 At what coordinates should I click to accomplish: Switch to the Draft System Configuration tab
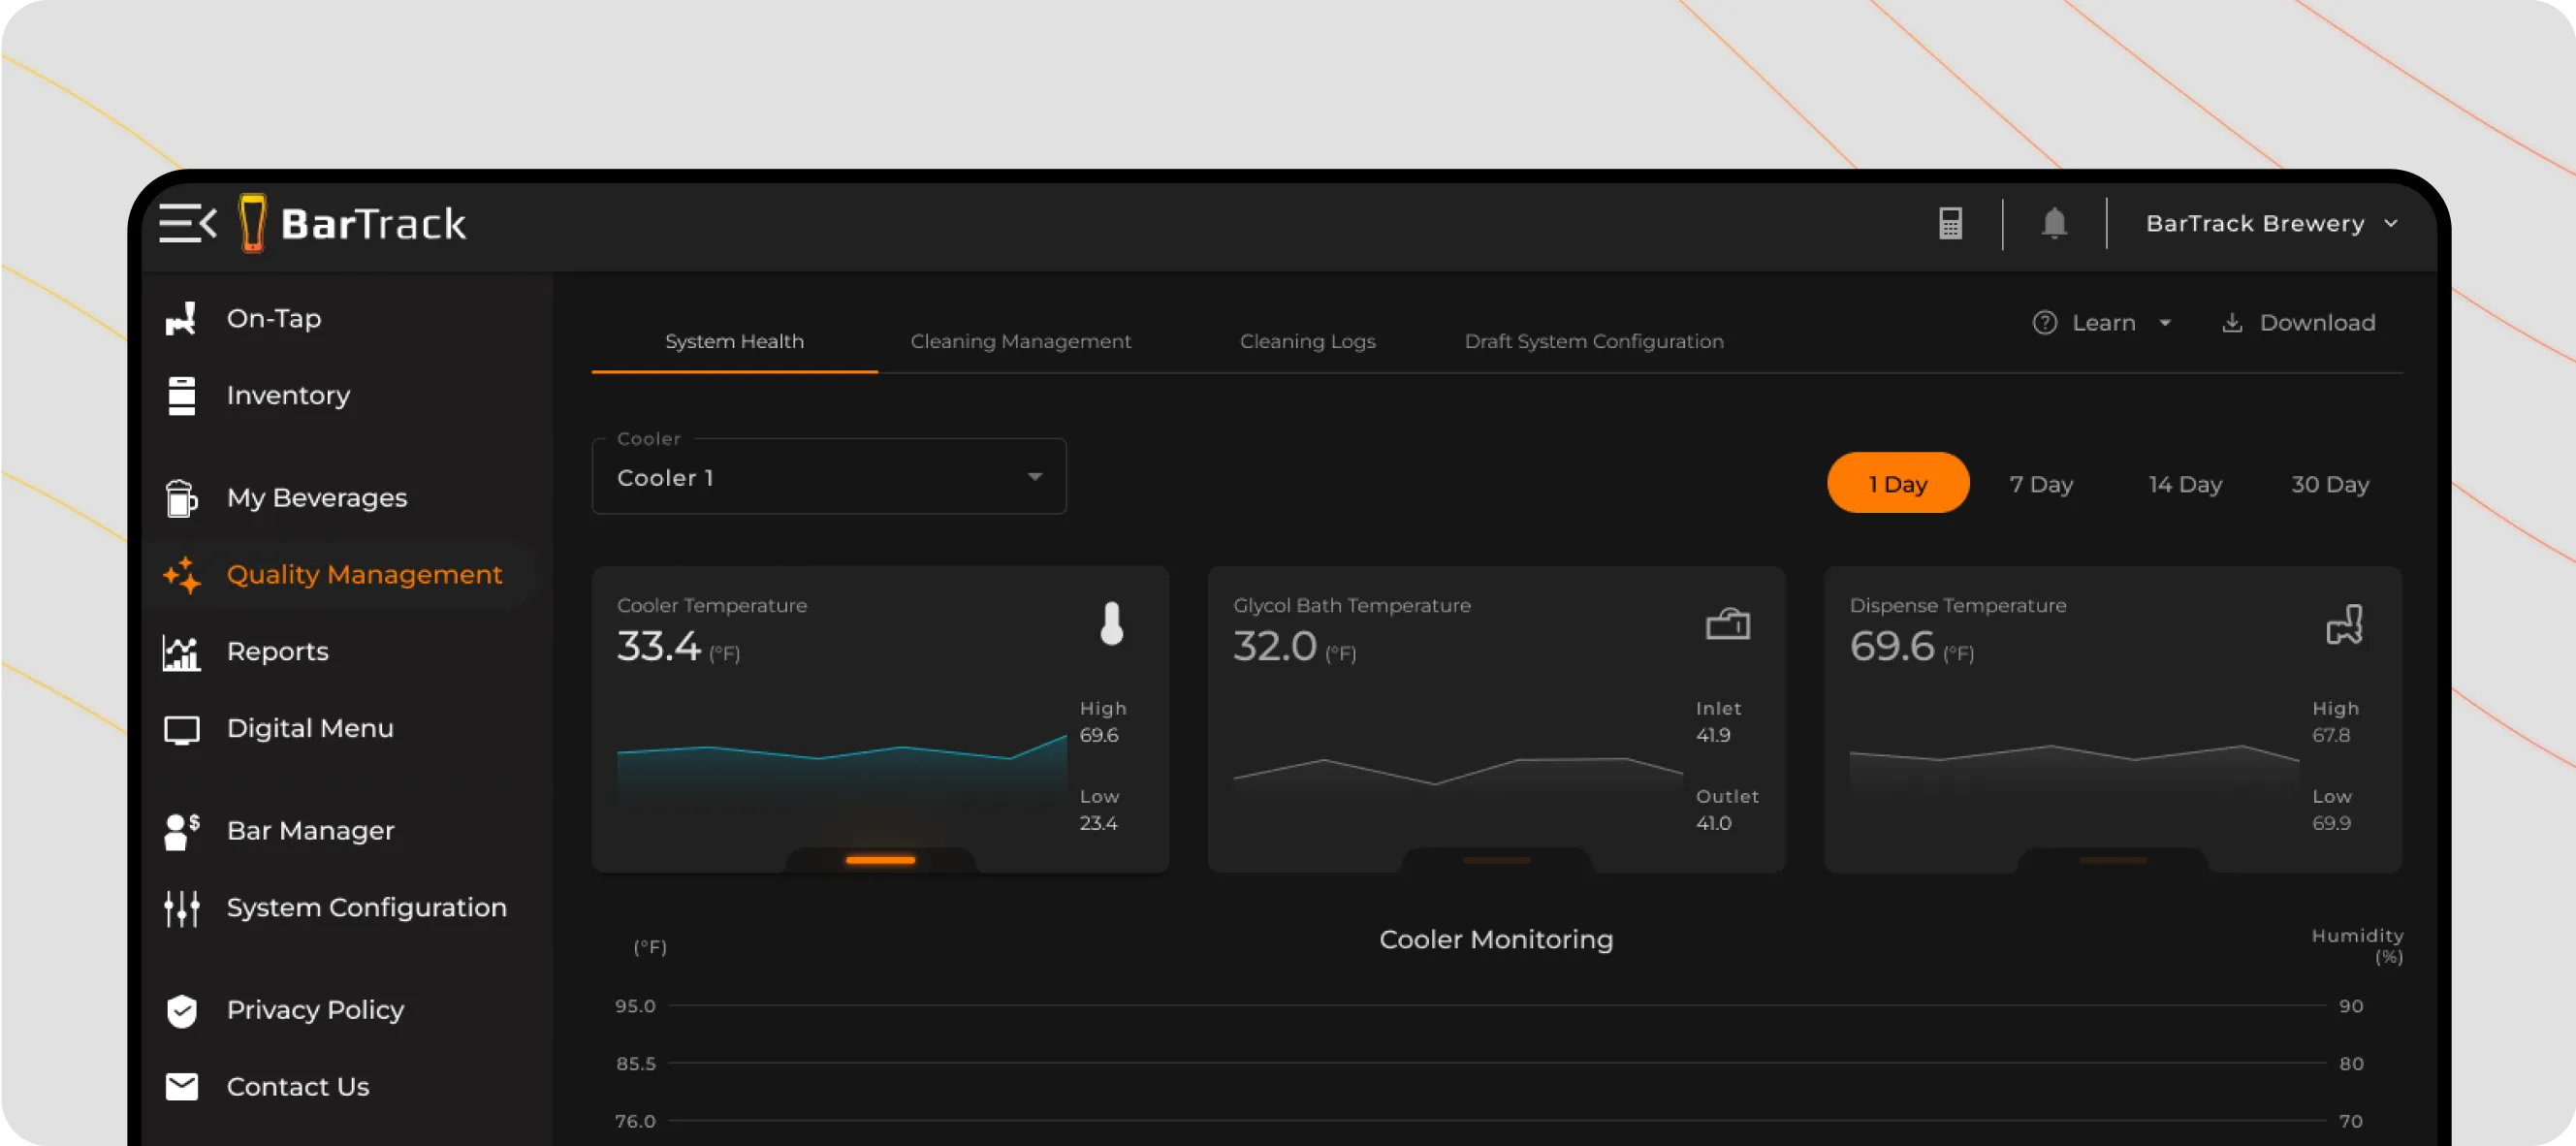coord(1593,342)
